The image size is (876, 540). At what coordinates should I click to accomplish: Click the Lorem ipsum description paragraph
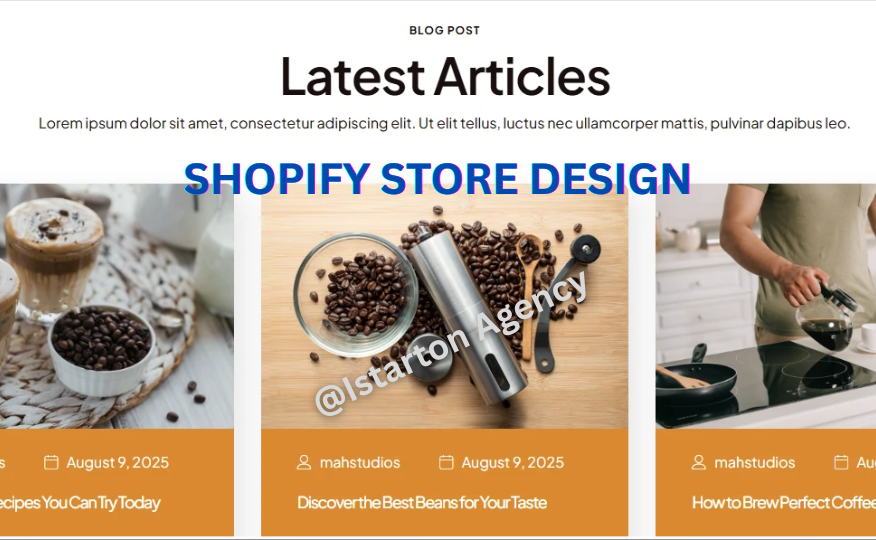pyautogui.click(x=444, y=123)
